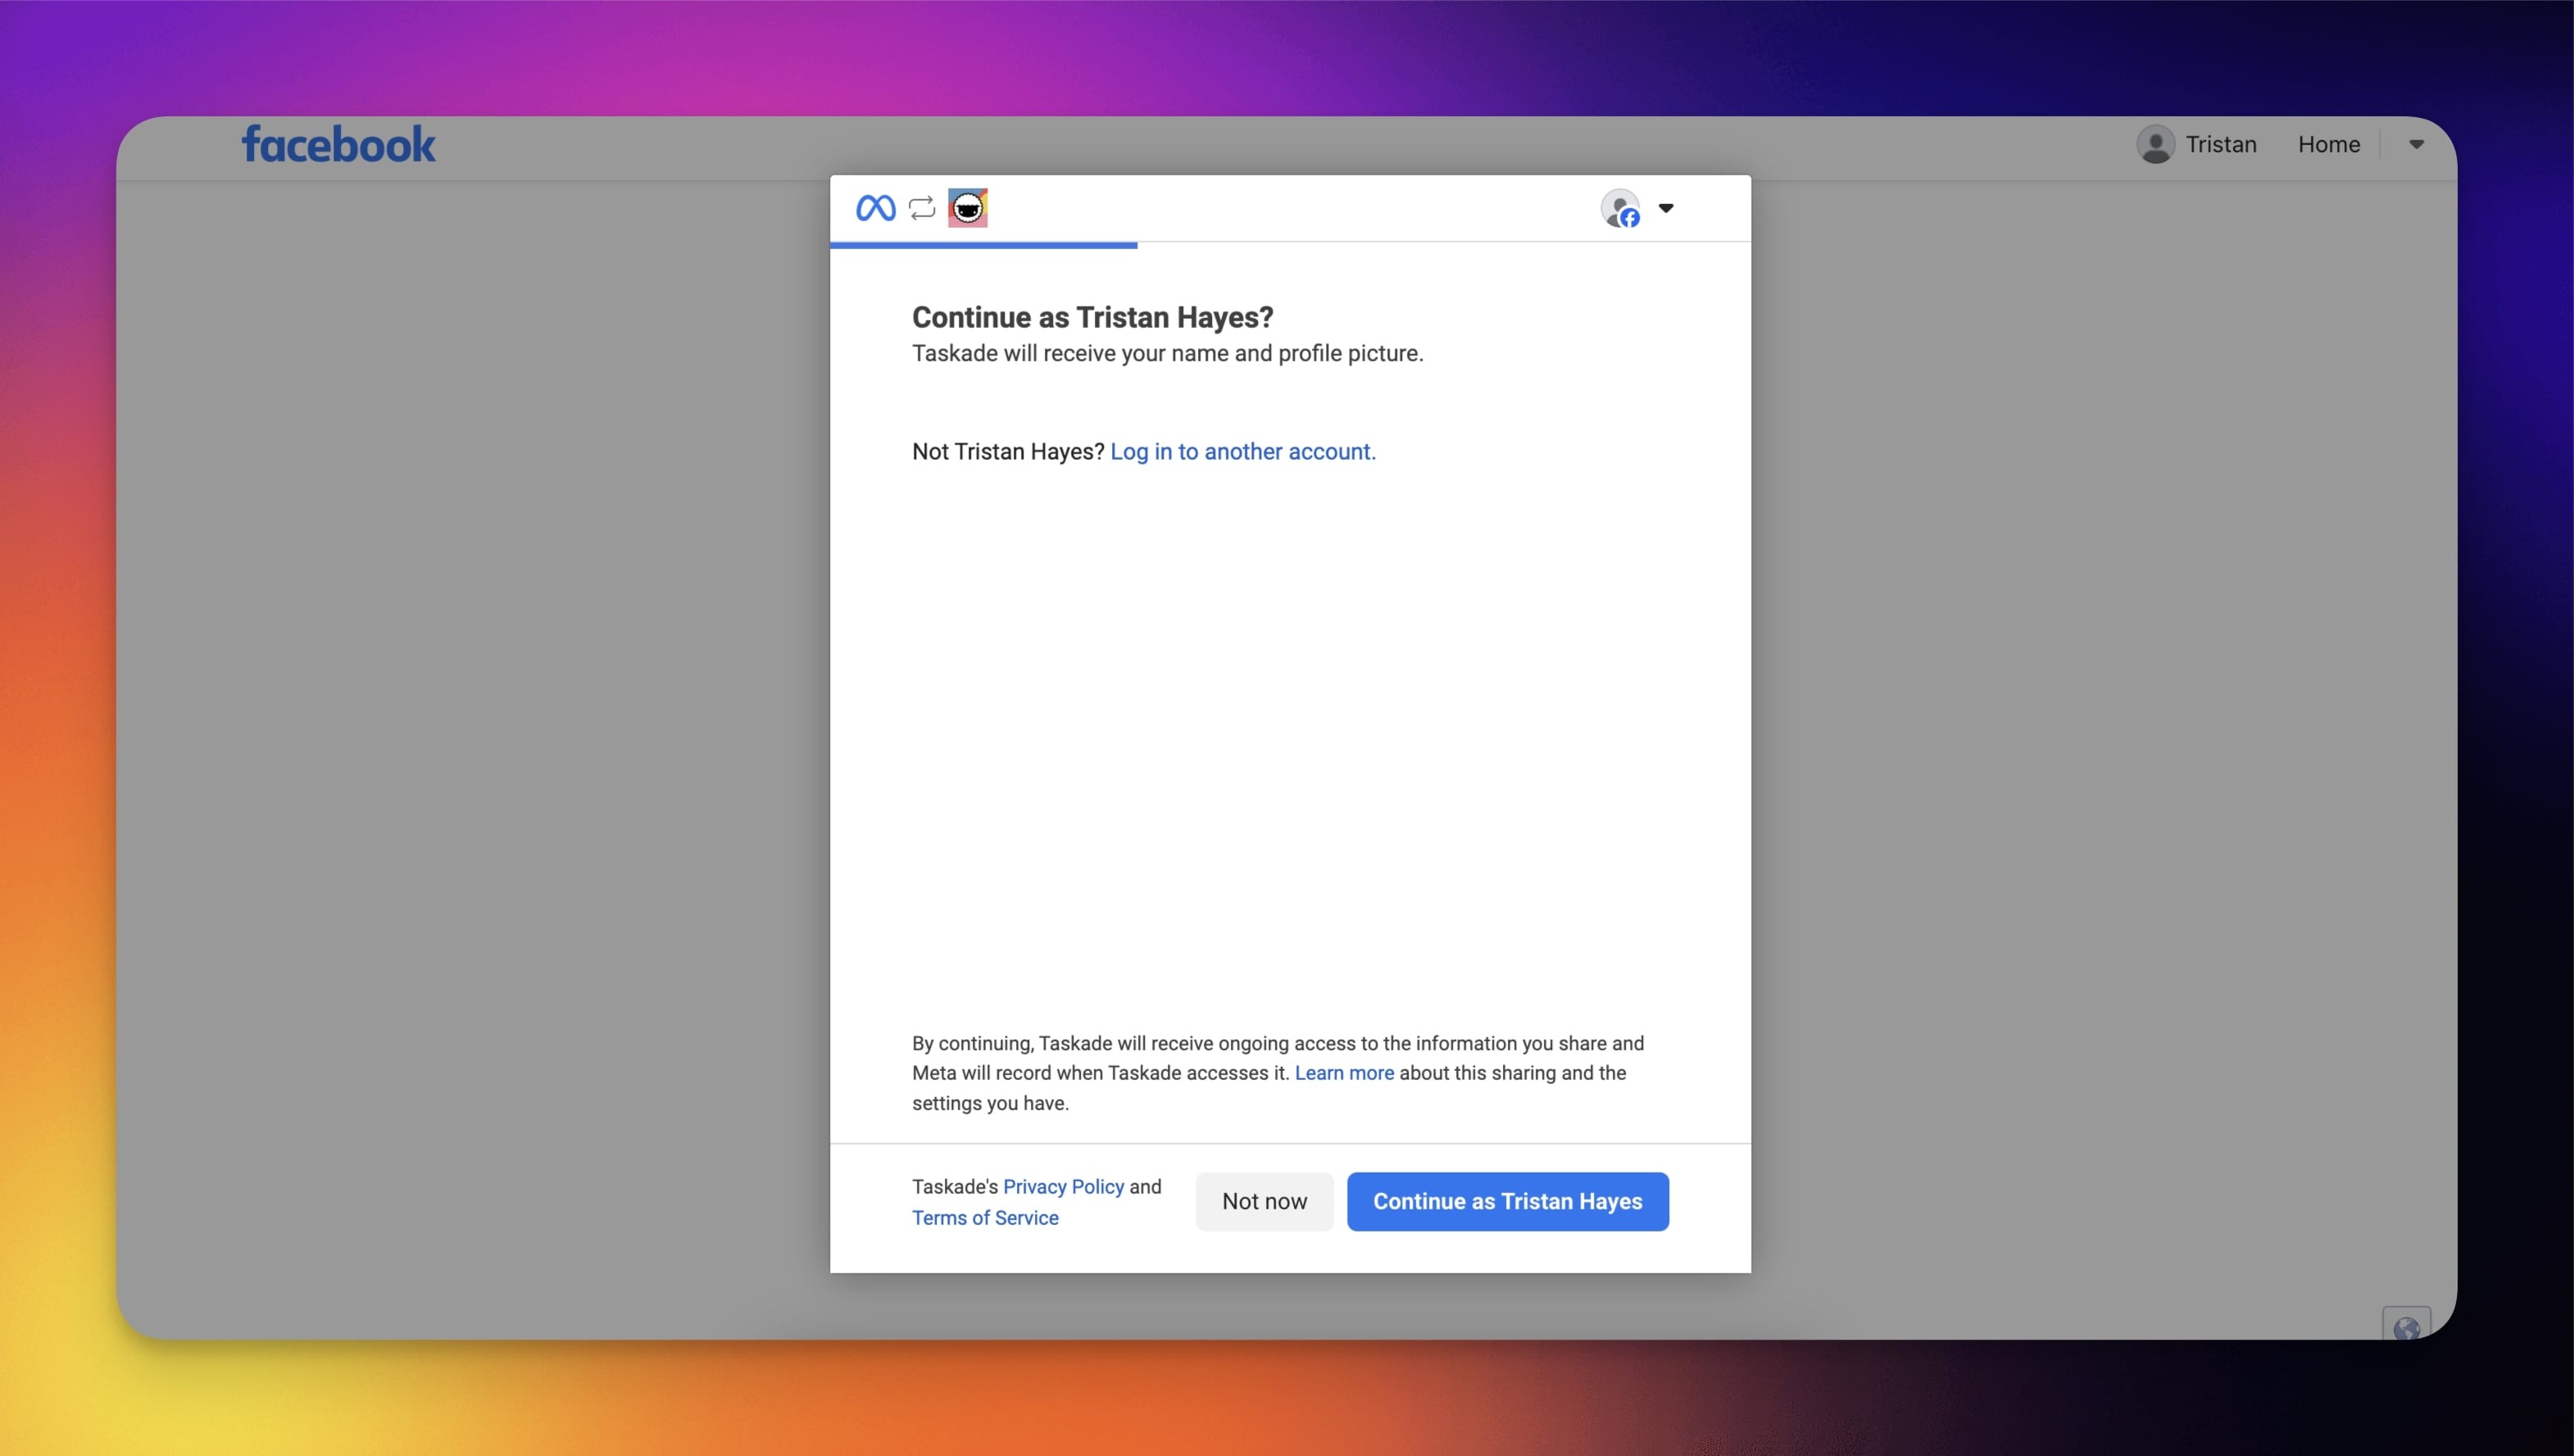Open the Terms of Service link
This screenshot has width=2574, height=1456.
pyautogui.click(x=984, y=1218)
